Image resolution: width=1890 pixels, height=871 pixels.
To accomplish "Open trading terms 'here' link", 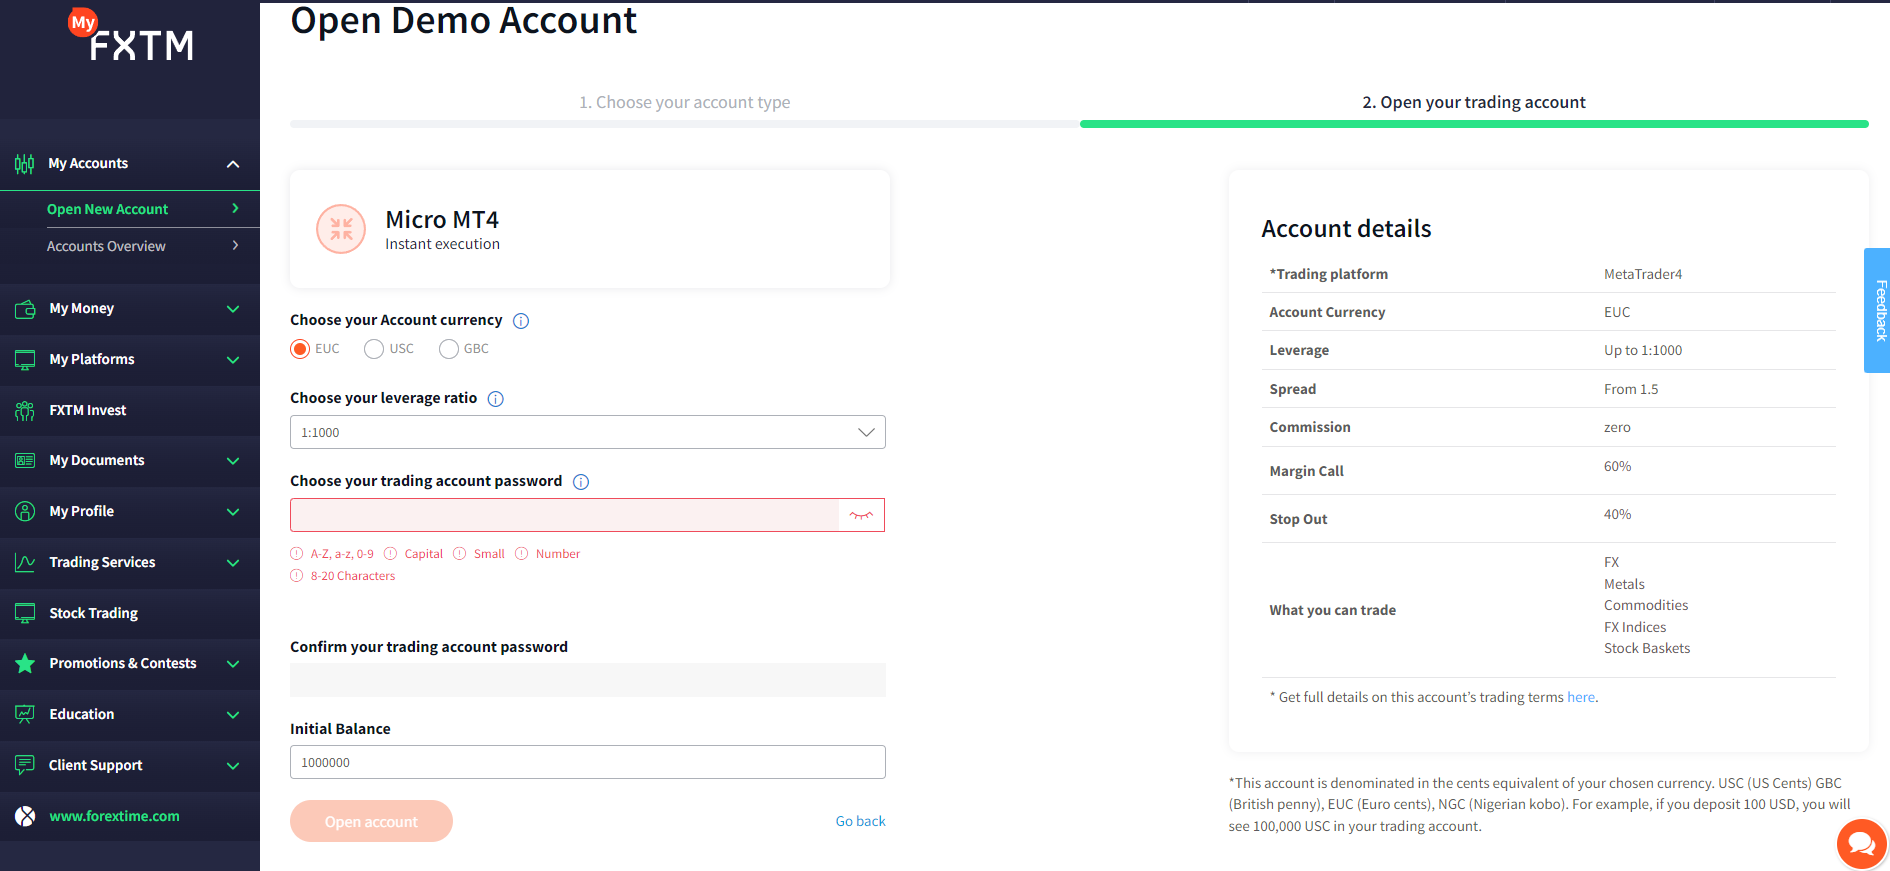I will point(1581,697).
